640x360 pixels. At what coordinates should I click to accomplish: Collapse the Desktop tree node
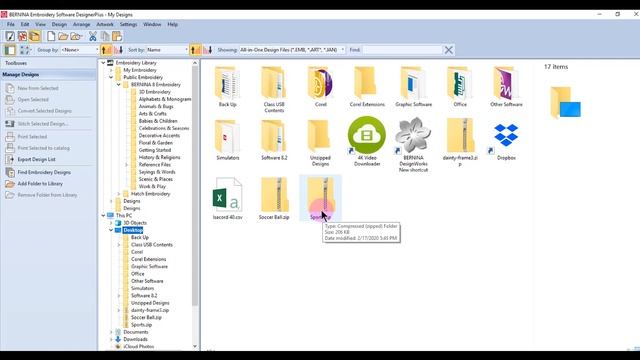click(111, 230)
